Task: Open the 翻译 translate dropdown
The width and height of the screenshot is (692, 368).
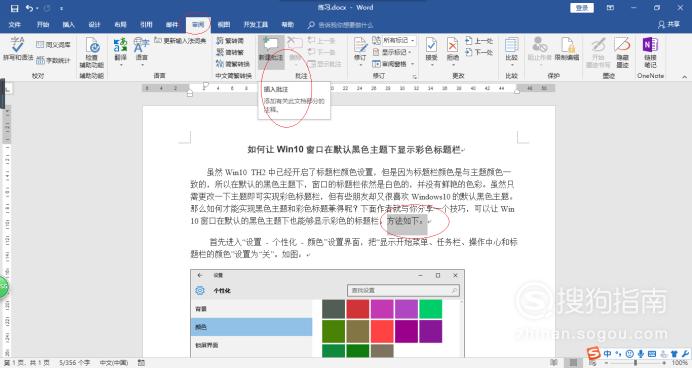Action: [x=120, y=52]
